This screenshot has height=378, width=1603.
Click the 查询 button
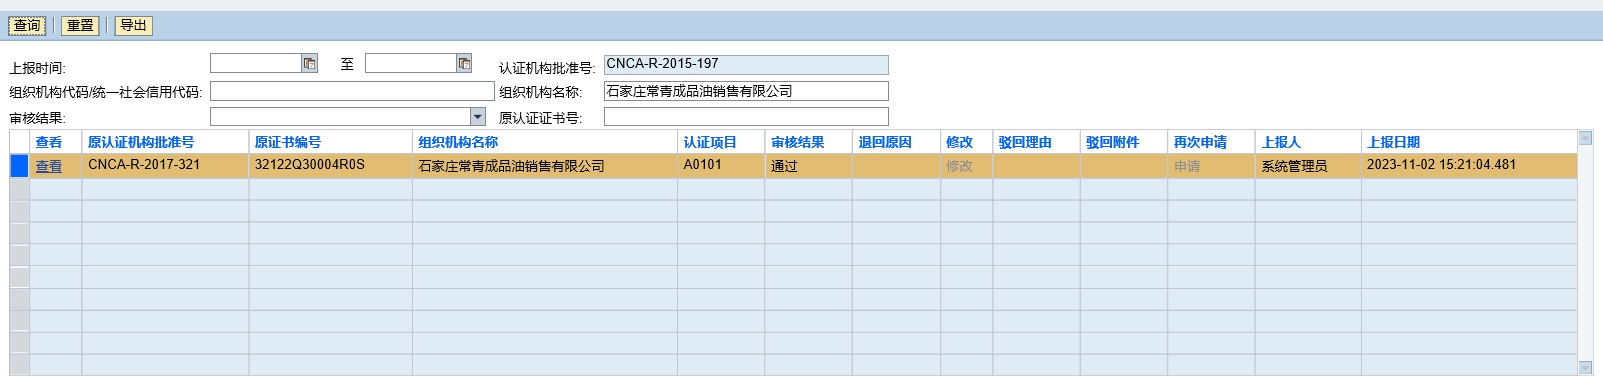point(28,25)
